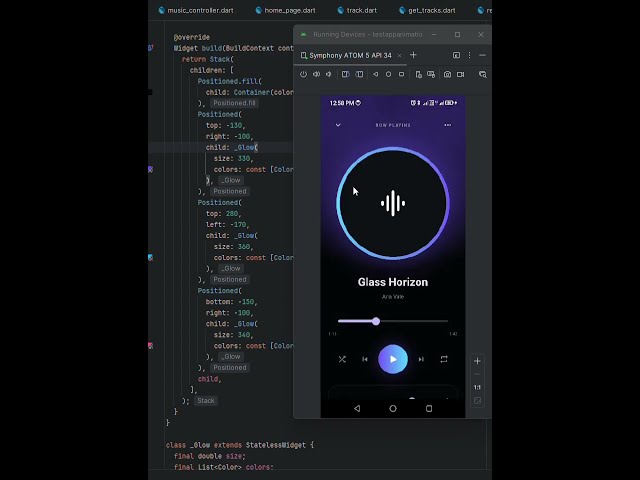Toggle repeat in the music player
This screenshot has height=480, width=640.
tap(444, 359)
